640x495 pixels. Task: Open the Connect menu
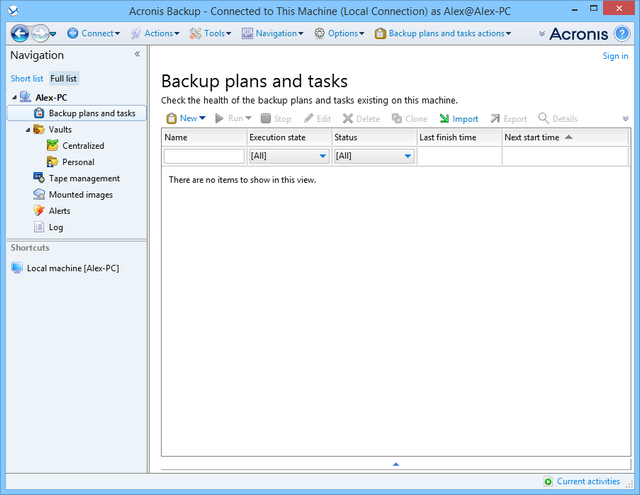coord(94,33)
